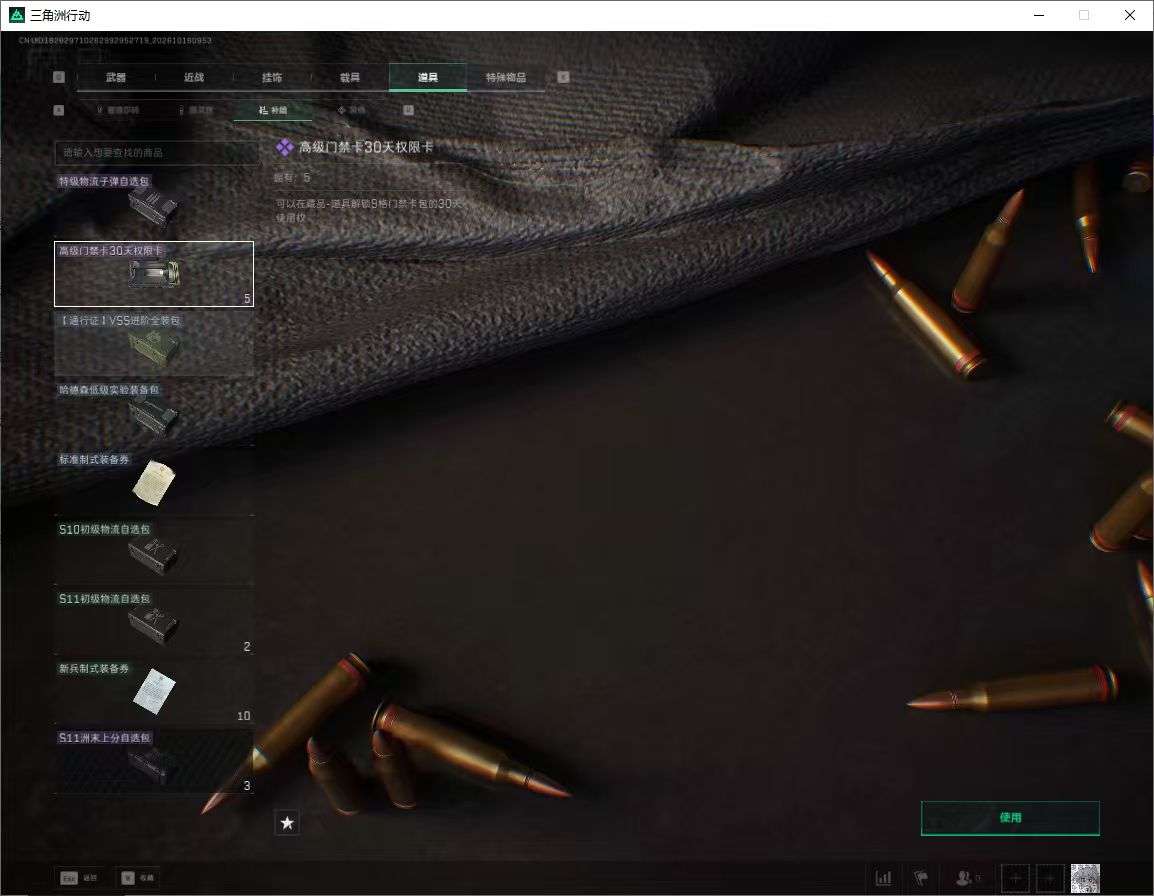Viewport: 1154px width, 896px height.
Task: Click the 三角洲行动 app icon in title bar
Action: 16,15
